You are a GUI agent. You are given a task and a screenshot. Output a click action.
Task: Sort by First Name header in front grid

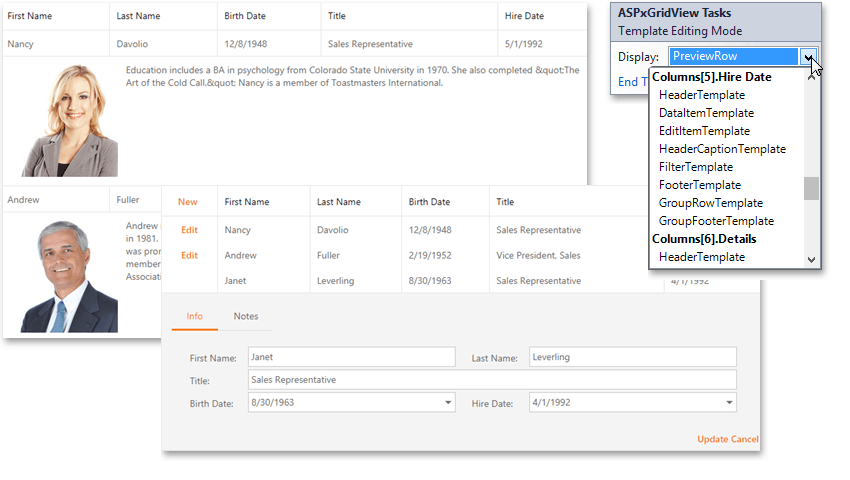point(247,202)
